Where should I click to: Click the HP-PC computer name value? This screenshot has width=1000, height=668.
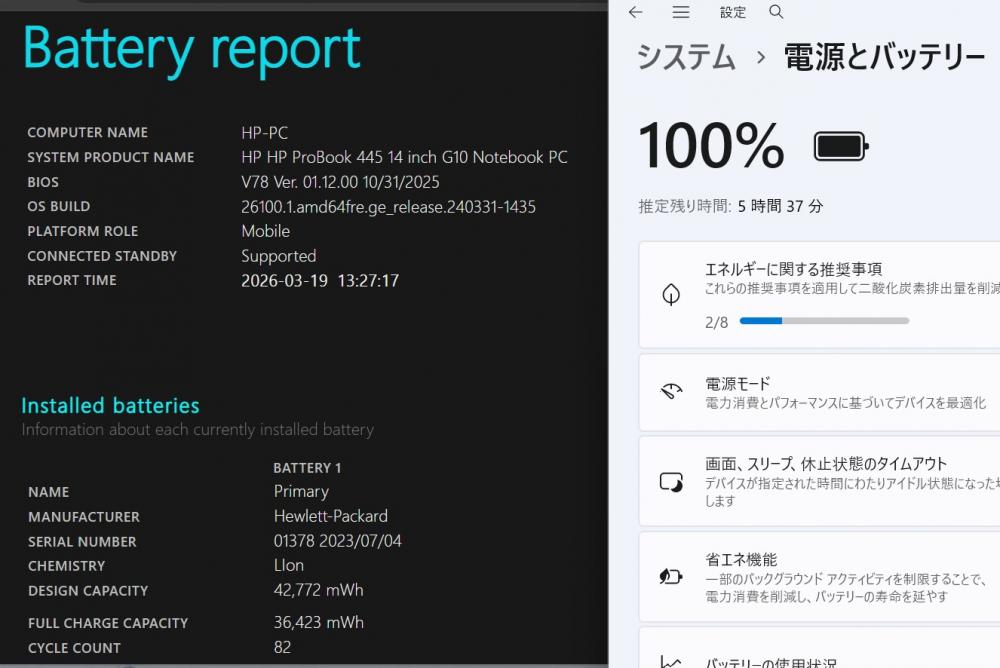click(264, 133)
